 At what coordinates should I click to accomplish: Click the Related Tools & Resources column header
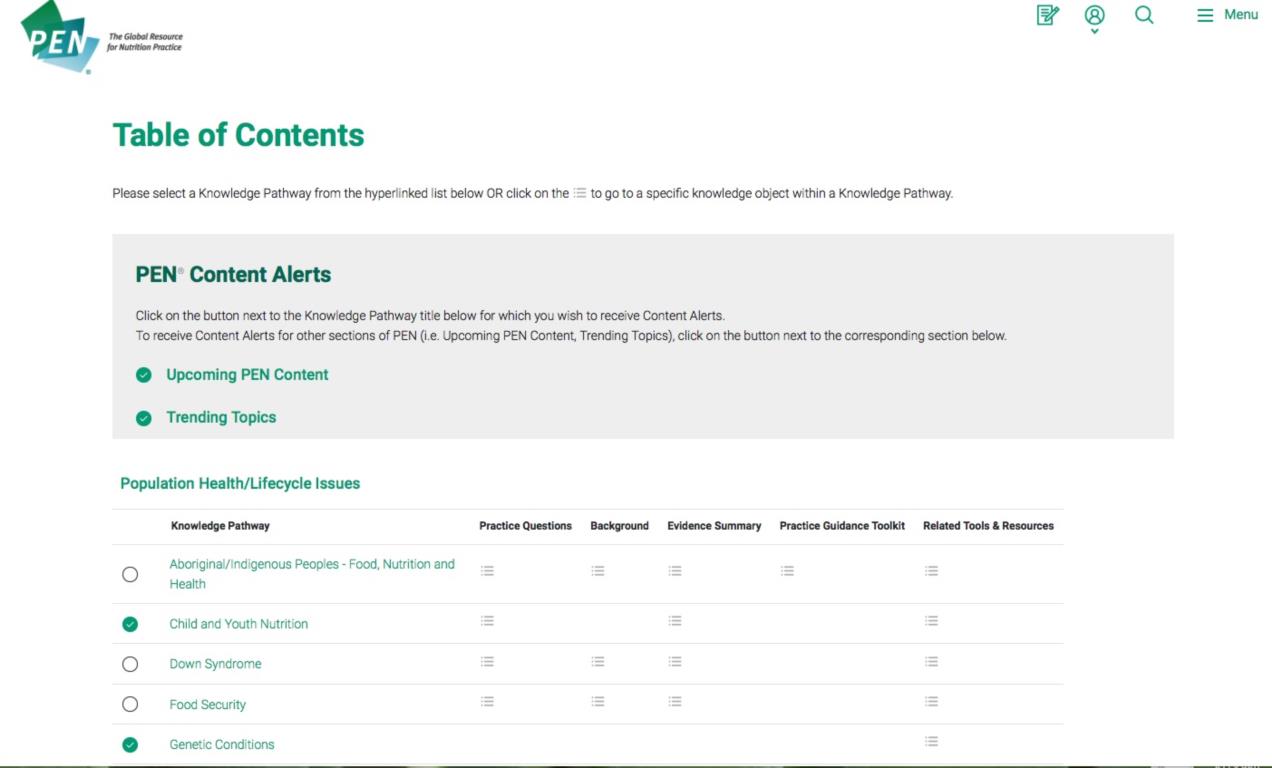988,526
